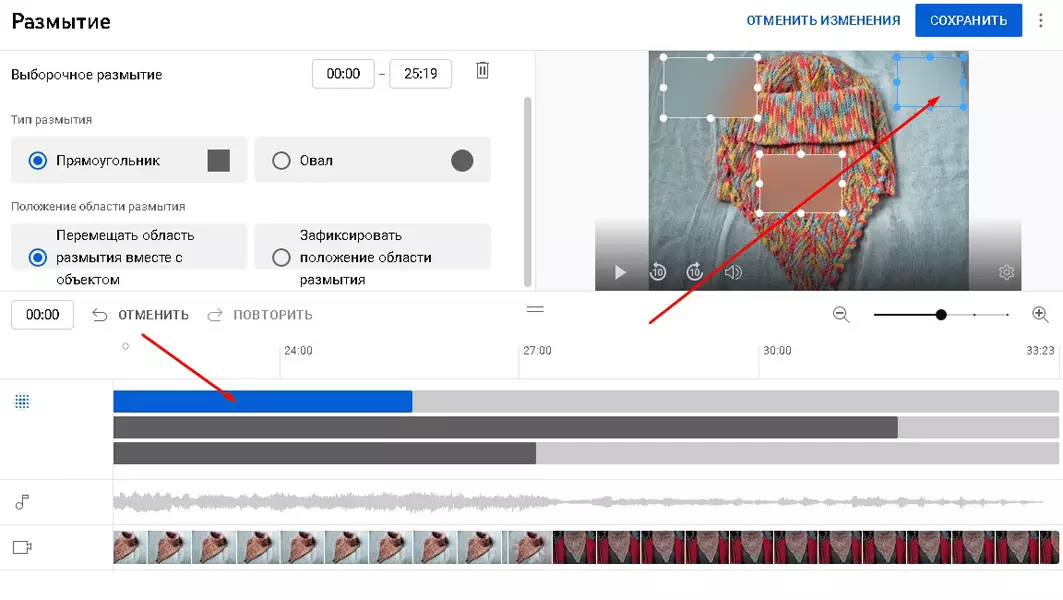Image resolution: width=1063 pixels, height=600 pixels.
Task: Open the three-dot more options menu
Action: click(1041, 20)
